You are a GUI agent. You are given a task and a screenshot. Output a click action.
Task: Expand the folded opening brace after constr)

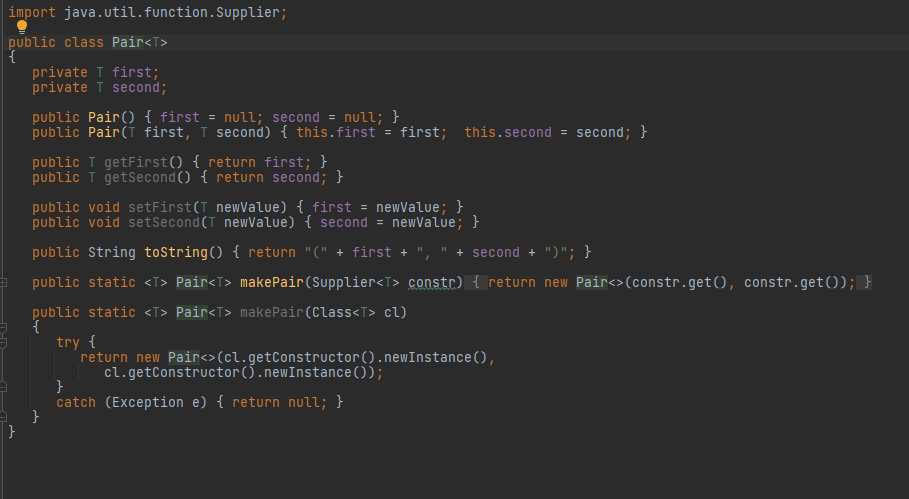click(475, 282)
